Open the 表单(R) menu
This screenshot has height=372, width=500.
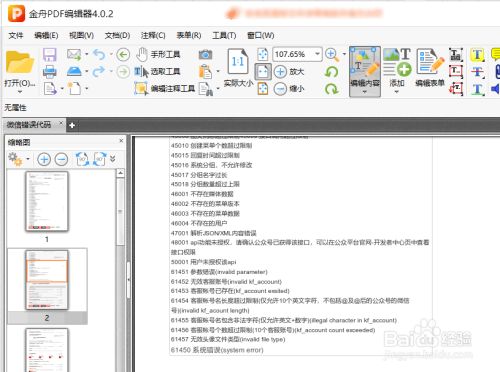pos(189,35)
